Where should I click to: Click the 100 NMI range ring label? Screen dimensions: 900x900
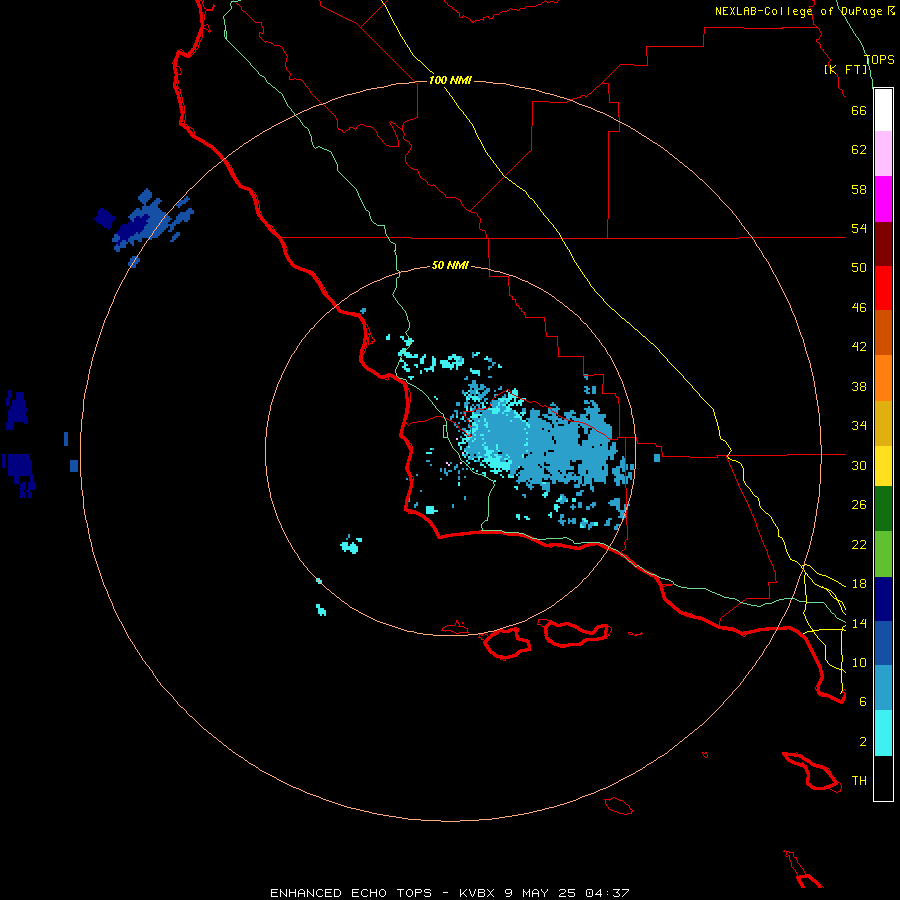[x=450, y=80]
